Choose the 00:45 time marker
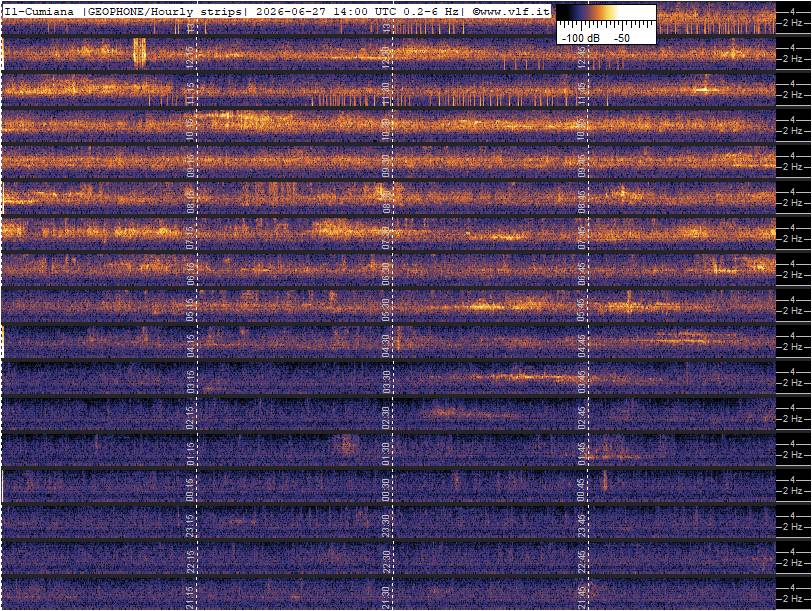Screen dimensions: 812x611 point(581,489)
